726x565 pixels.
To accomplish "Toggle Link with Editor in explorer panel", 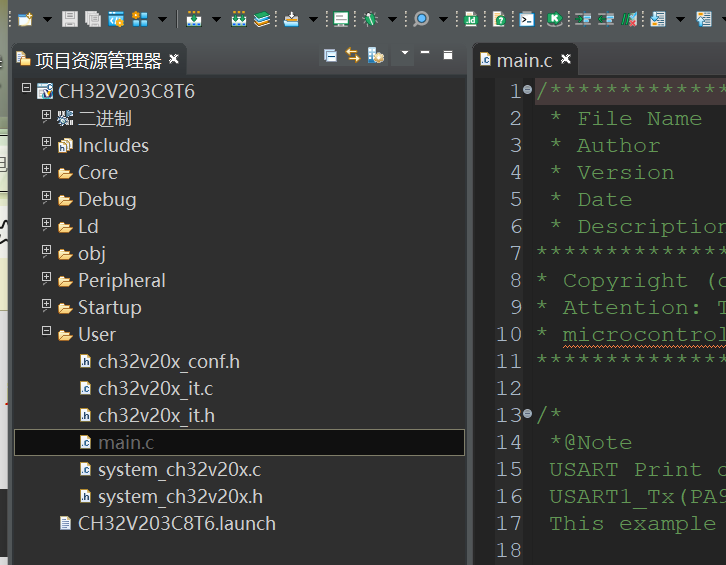I will 353,55.
